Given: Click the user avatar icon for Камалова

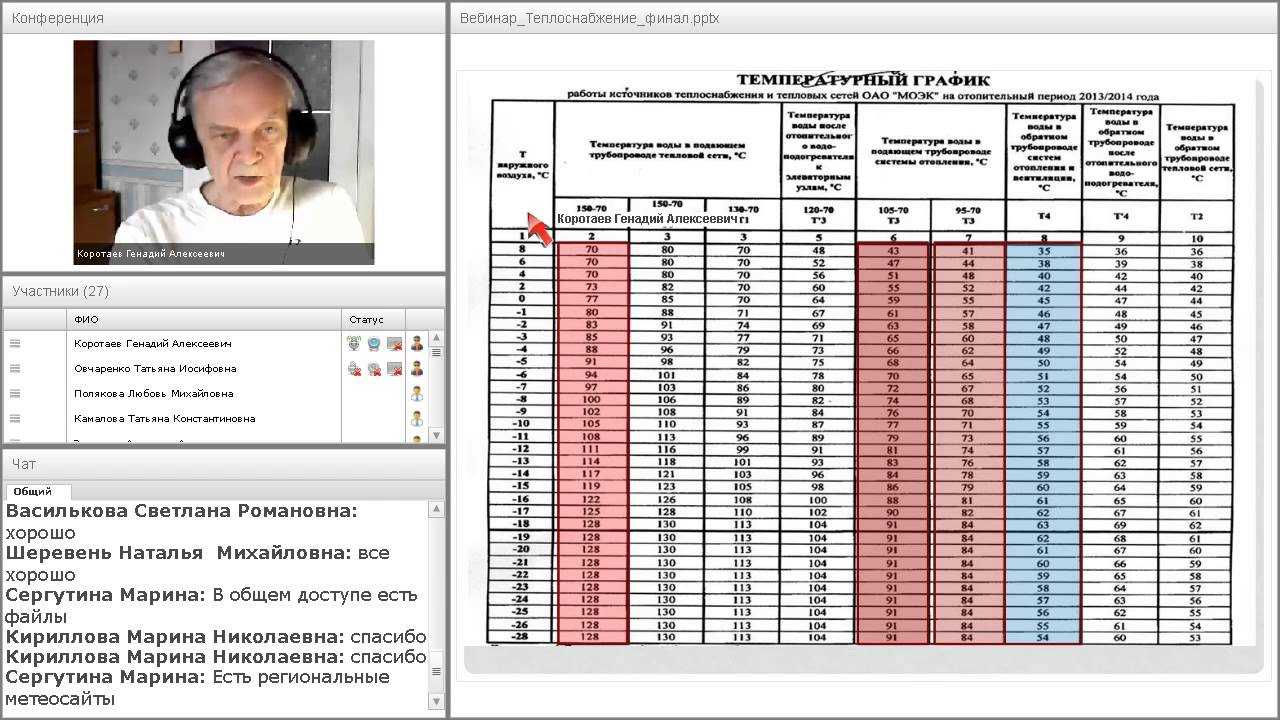Looking at the screenshot, I should pyautogui.click(x=417, y=419).
